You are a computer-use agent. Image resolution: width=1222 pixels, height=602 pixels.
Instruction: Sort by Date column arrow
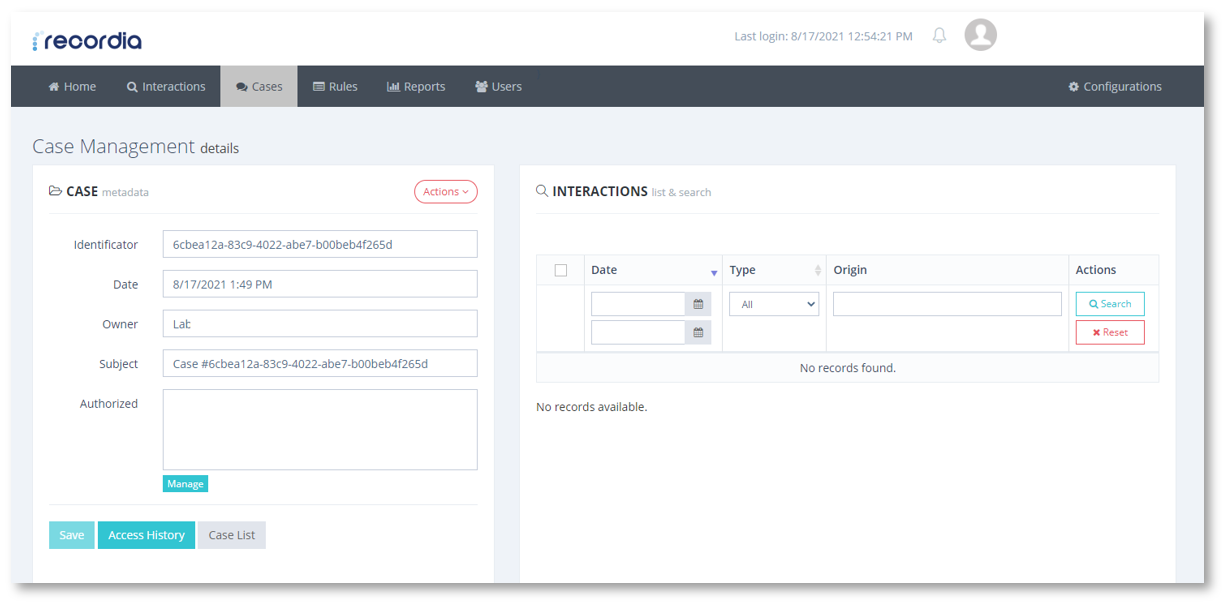[714, 272]
